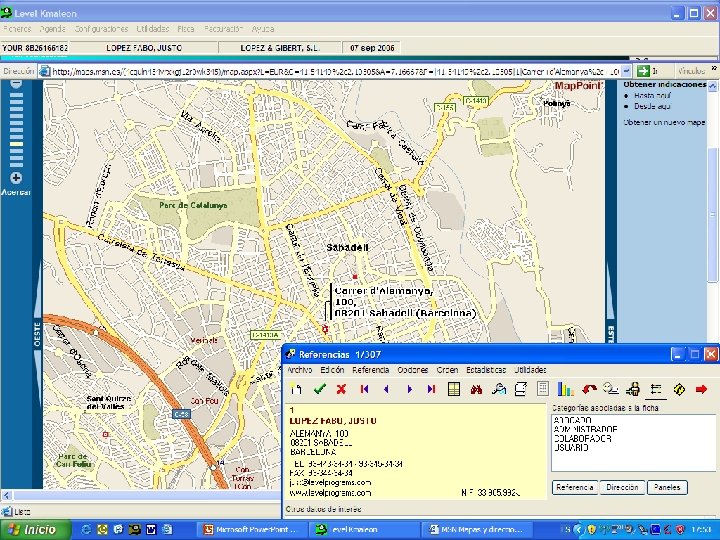Screen dimensions: 720x540
Task: Click the red X cancel icon
Action: point(341,389)
